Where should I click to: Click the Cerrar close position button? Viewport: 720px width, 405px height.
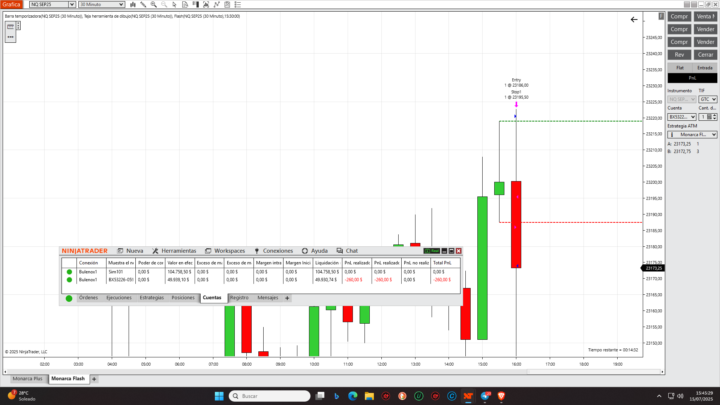click(705, 55)
